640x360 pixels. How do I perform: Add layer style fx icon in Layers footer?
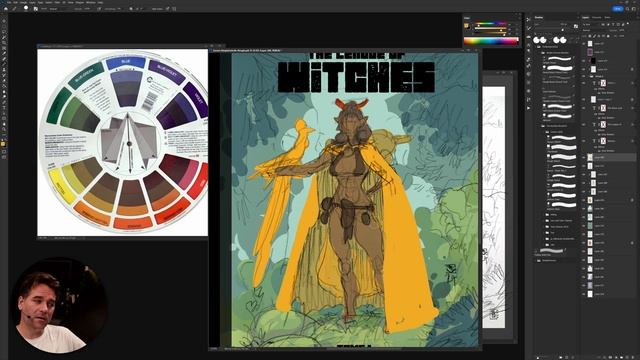[604, 358]
